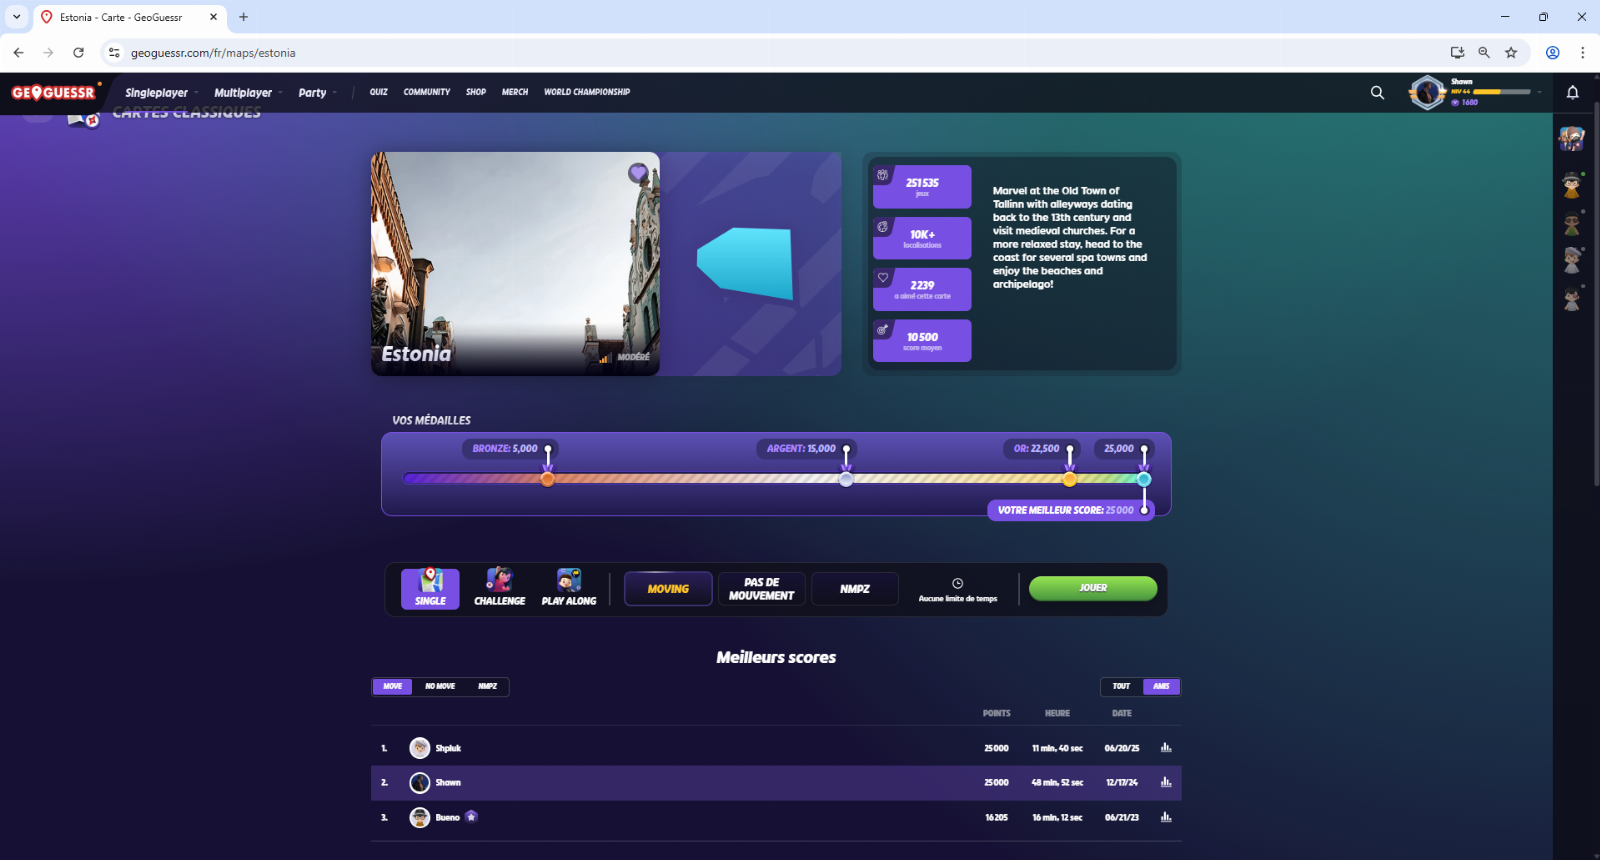The height and width of the screenshot is (860, 1600).
Task: Click the GeoGuessr logo
Action: click(x=54, y=92)
